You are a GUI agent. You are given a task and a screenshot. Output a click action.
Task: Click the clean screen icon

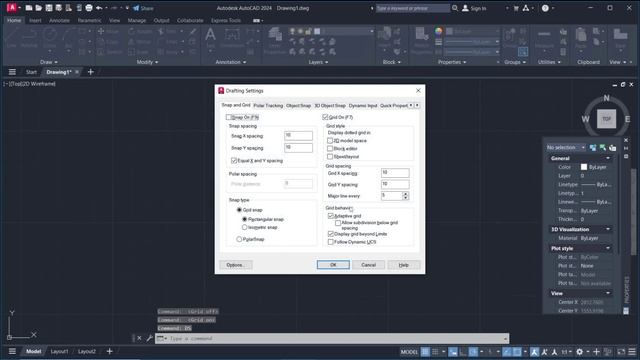pos(621,351)
